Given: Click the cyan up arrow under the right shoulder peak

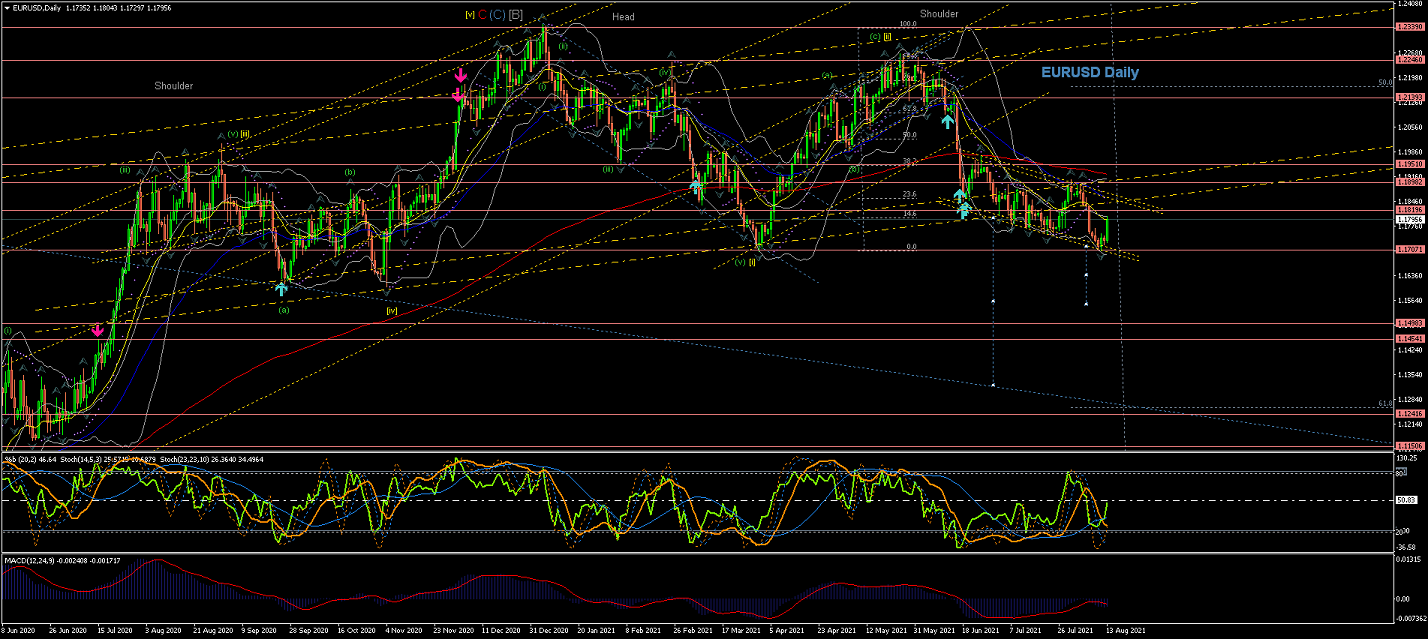Looking at the screenshot, I should [947, 121].
